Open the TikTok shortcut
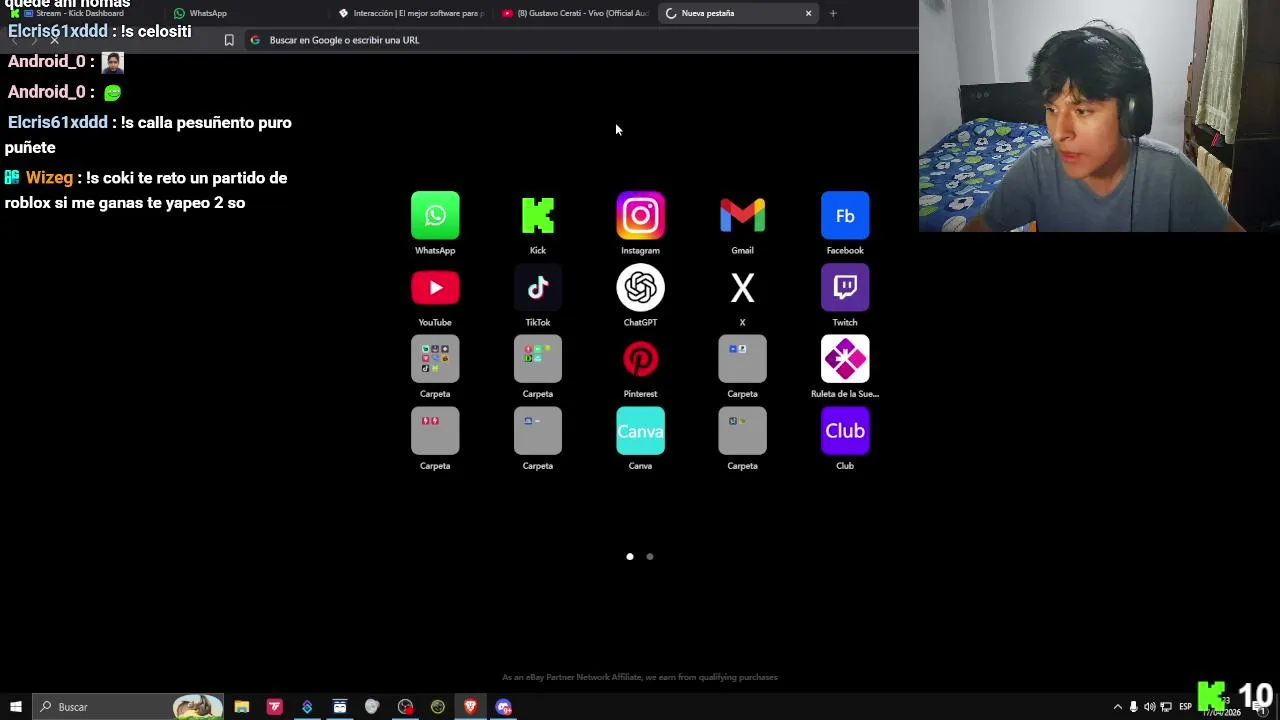 (538, 288)
